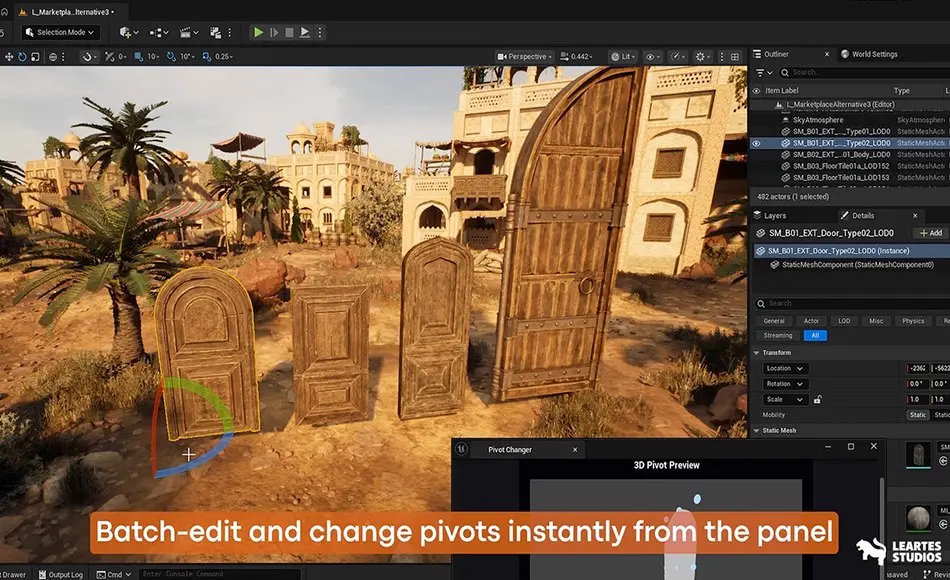Toggle the scale ratio lock icon
This screenshot has height=580, width=950.
[x=817, y=399]
